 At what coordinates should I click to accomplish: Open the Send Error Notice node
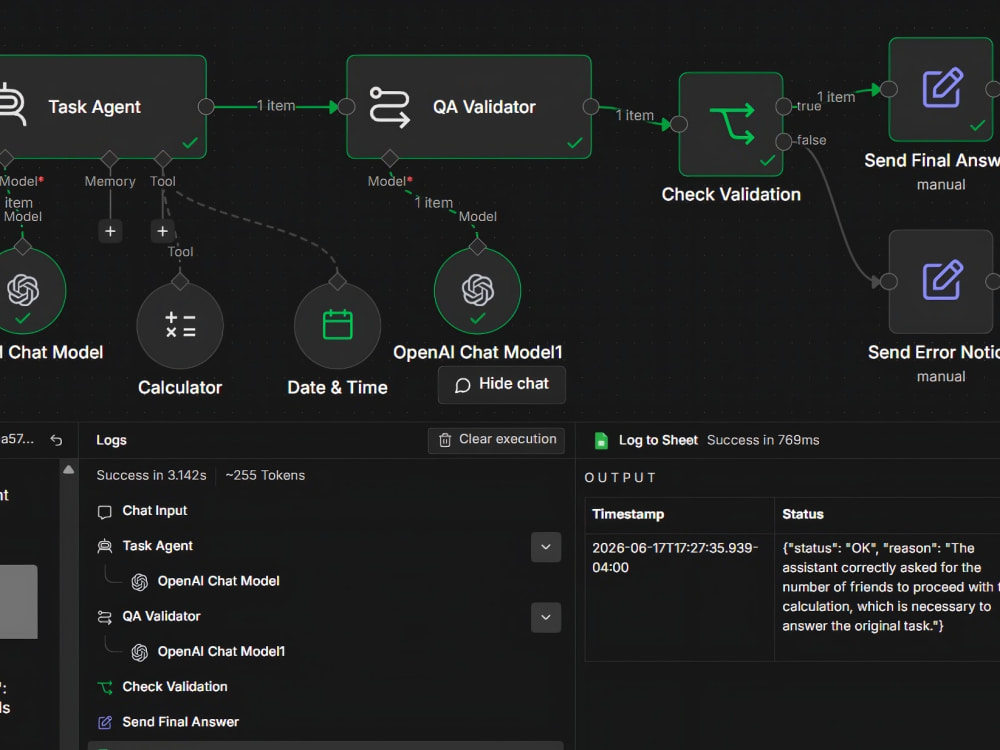(x=941, y=281)
